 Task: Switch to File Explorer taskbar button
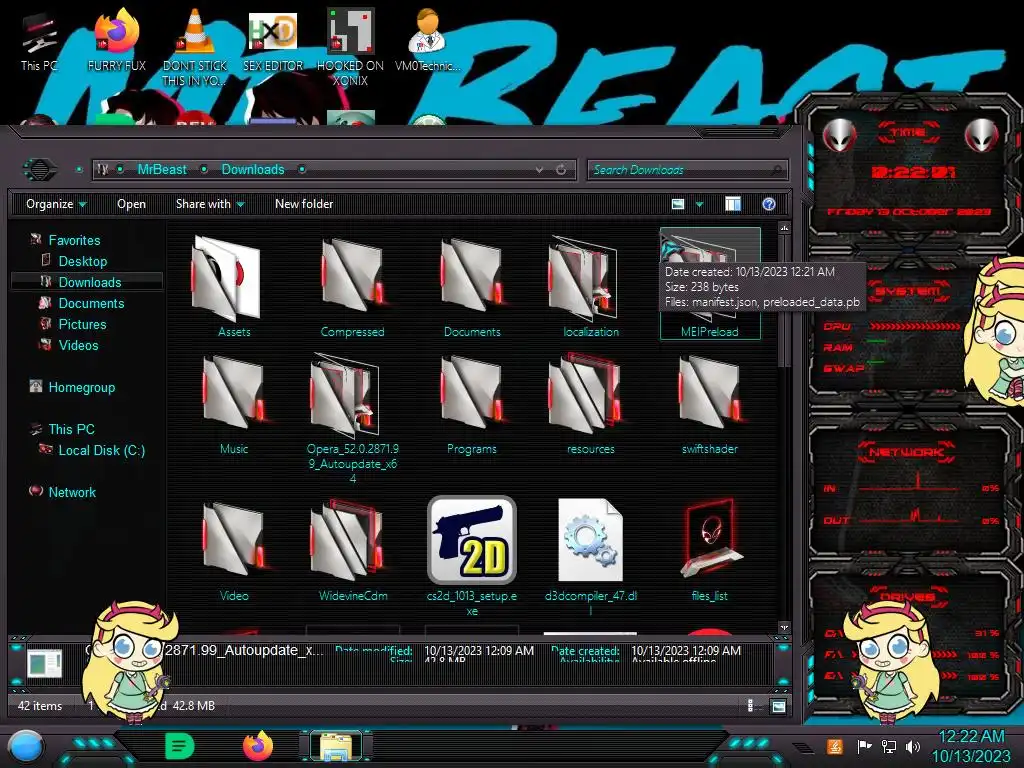point(336,746)
